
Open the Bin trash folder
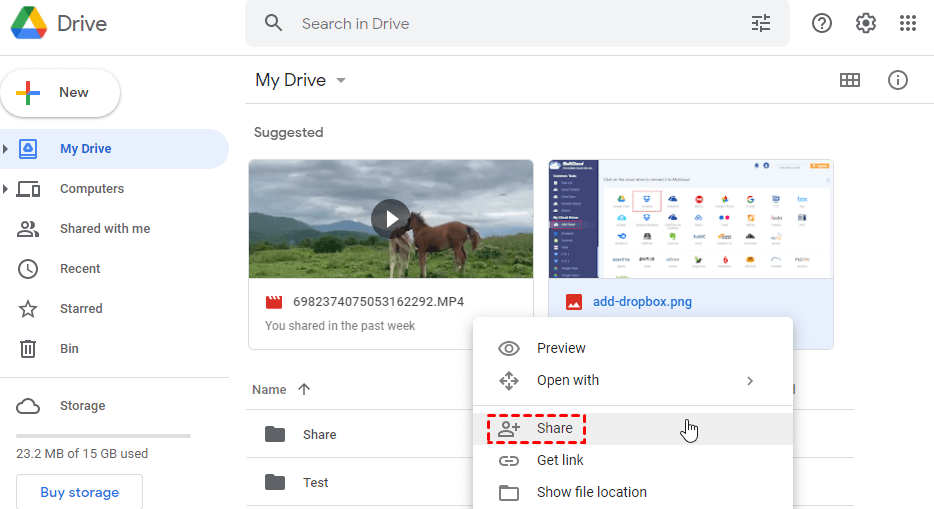(69, 349)
